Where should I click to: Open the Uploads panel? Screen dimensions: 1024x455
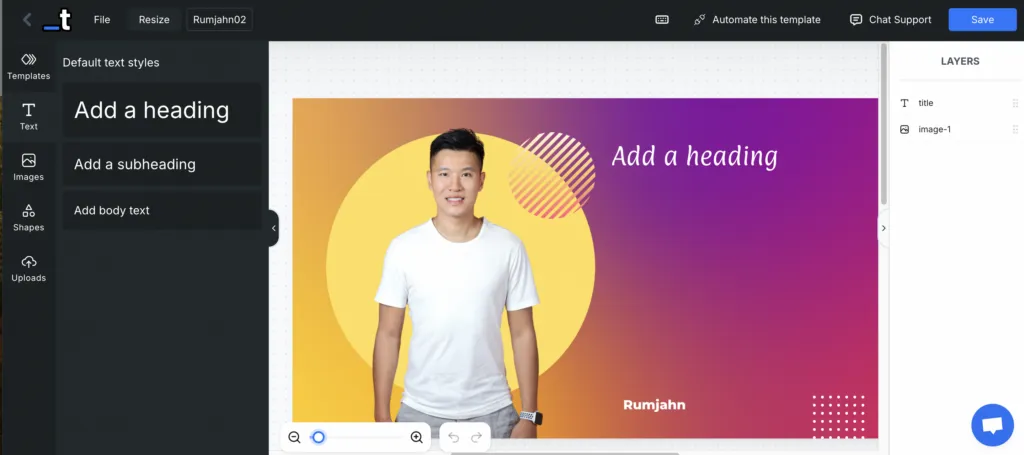[x=28, y=268]
